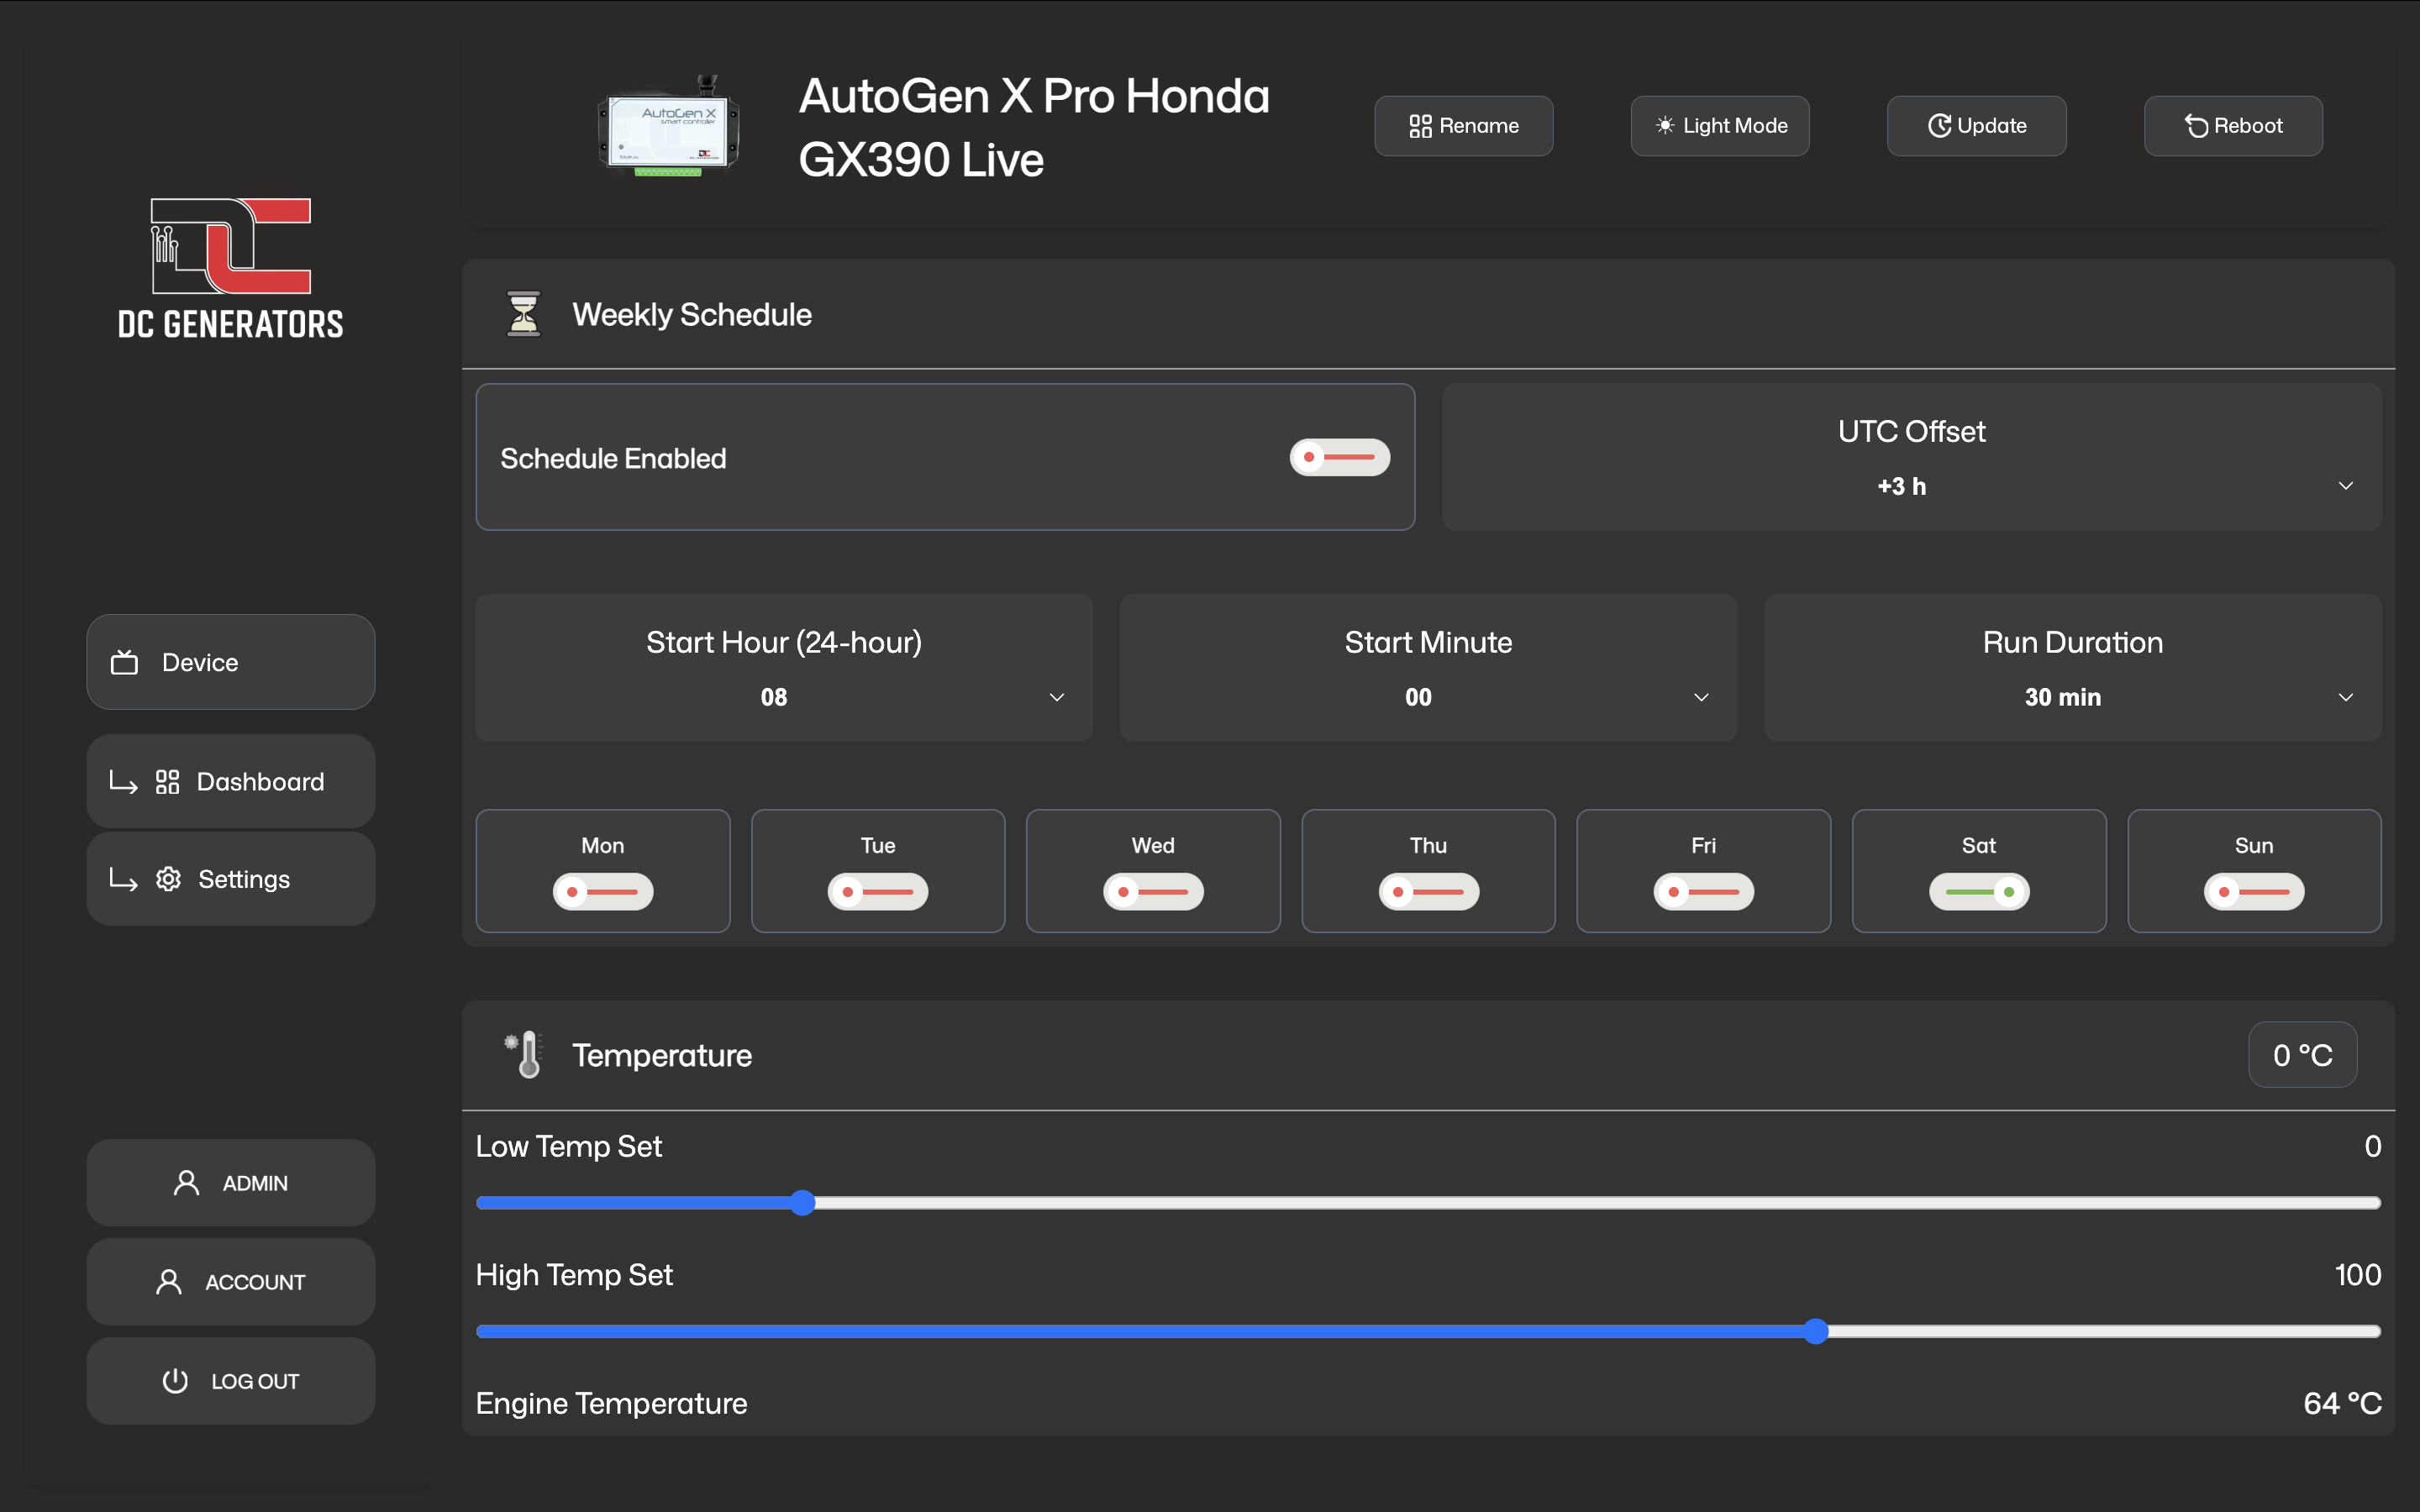Toggle the Schedule Enabled switch
This screenshot has width=2420, height=1512.
[x=1340, y=457]
